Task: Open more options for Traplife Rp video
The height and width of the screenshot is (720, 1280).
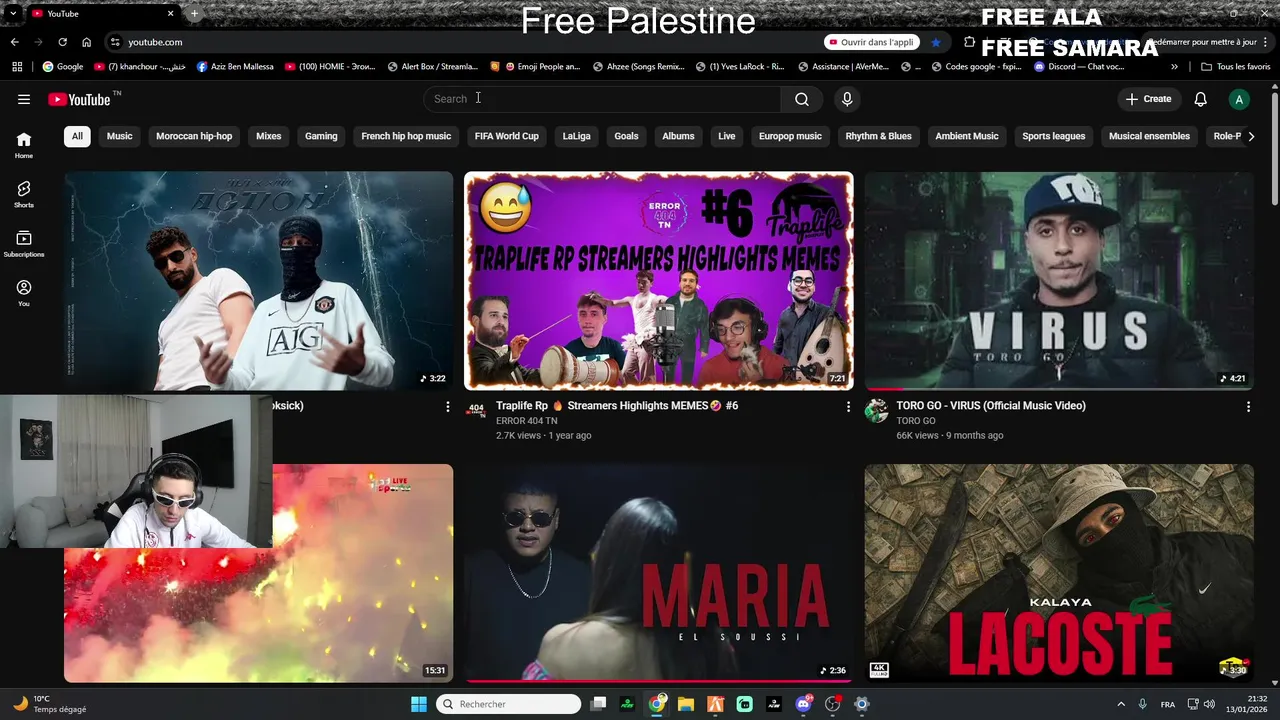Action: click(x=848, y=407)
